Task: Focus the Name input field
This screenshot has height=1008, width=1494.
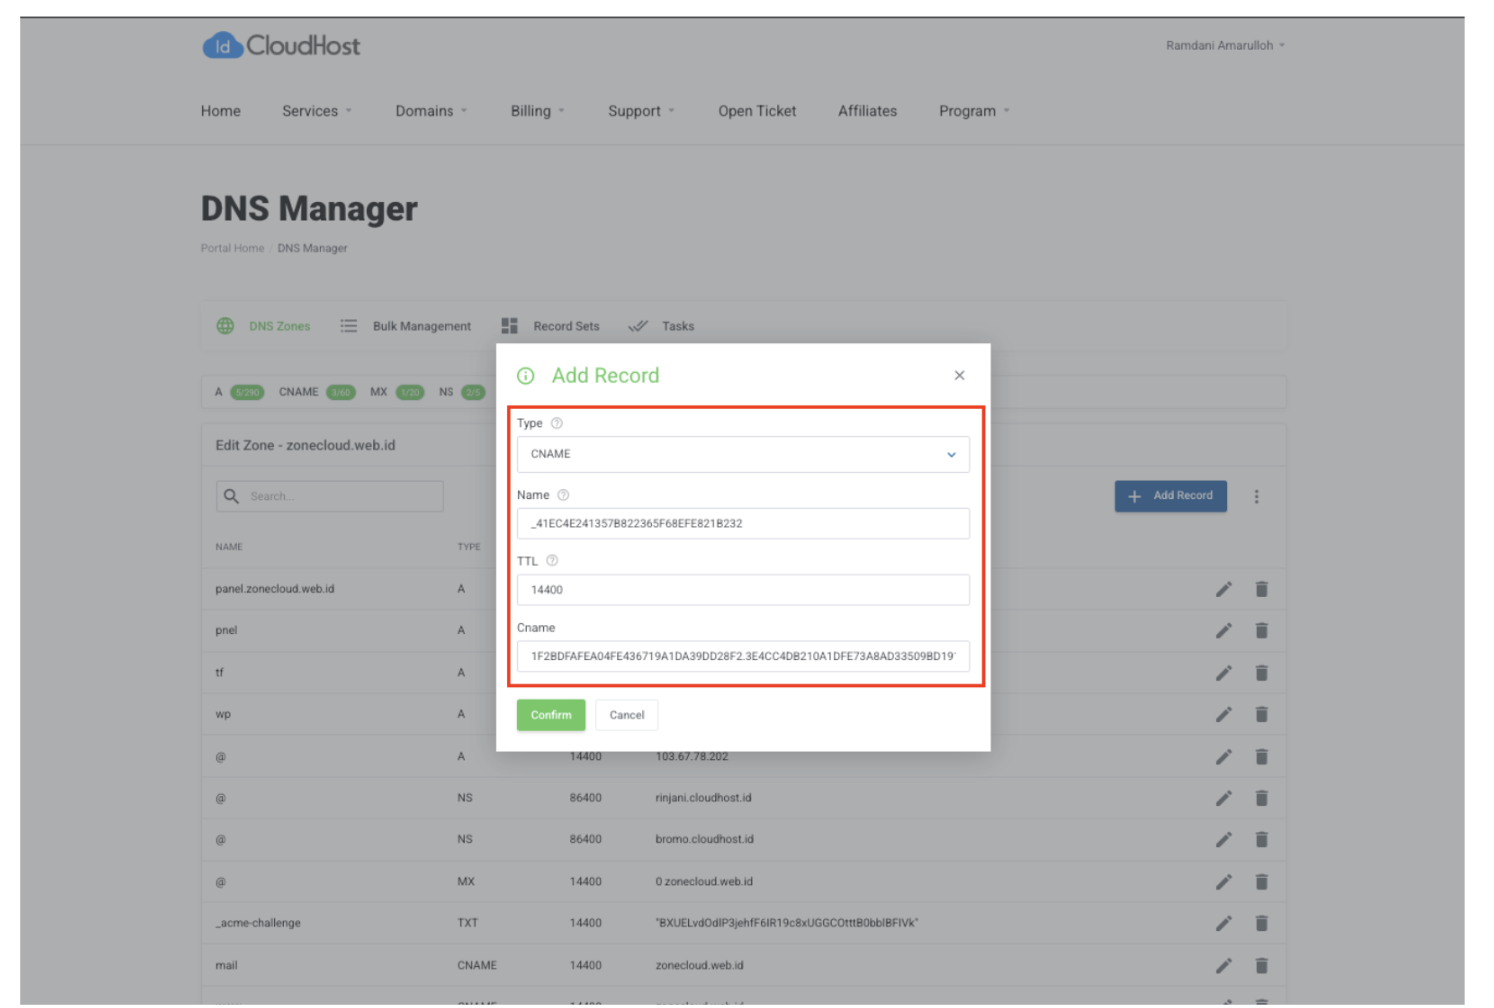Action: pos(743,523)
